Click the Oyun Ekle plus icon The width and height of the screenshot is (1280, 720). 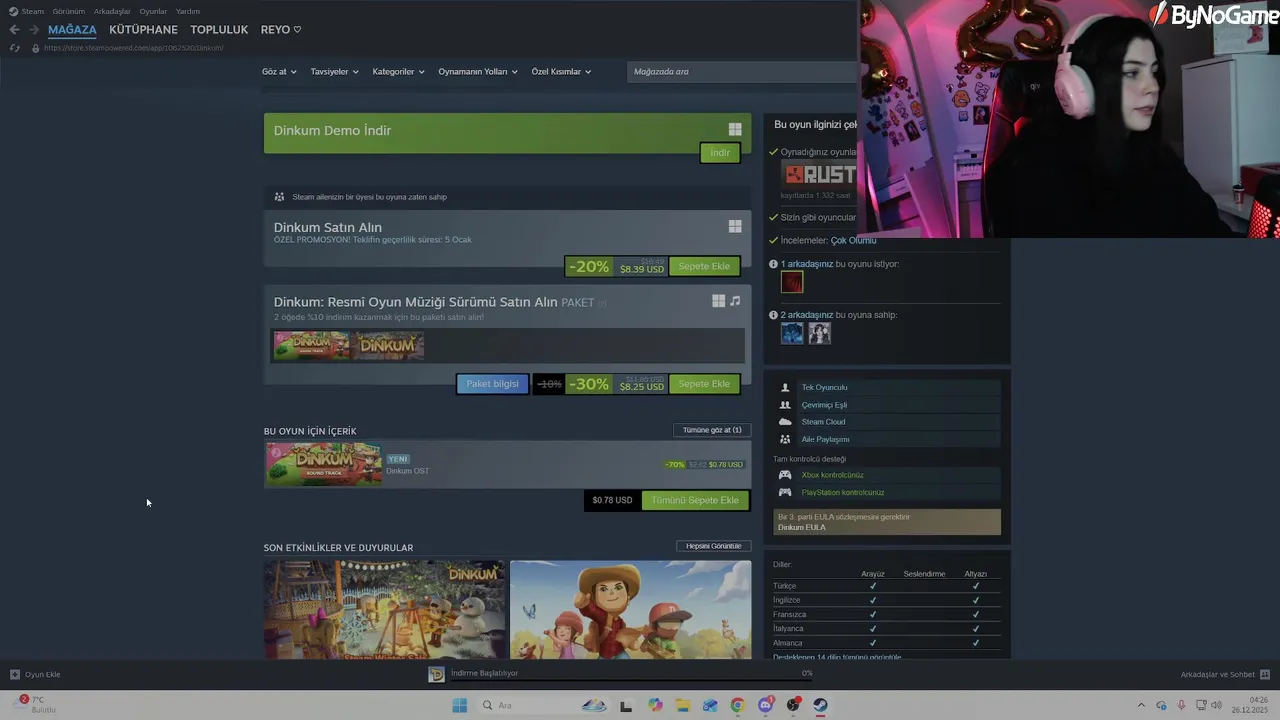point(14,674)
